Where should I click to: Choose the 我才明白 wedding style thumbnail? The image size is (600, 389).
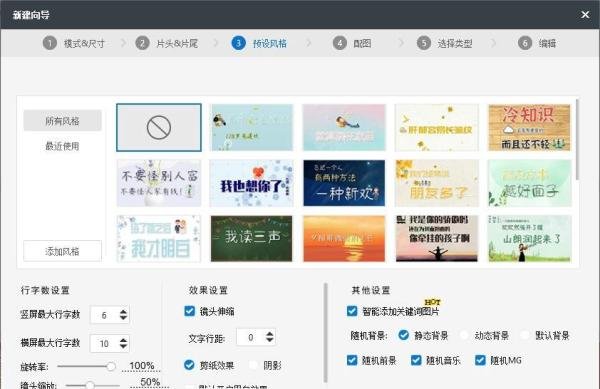coord(159,239)
